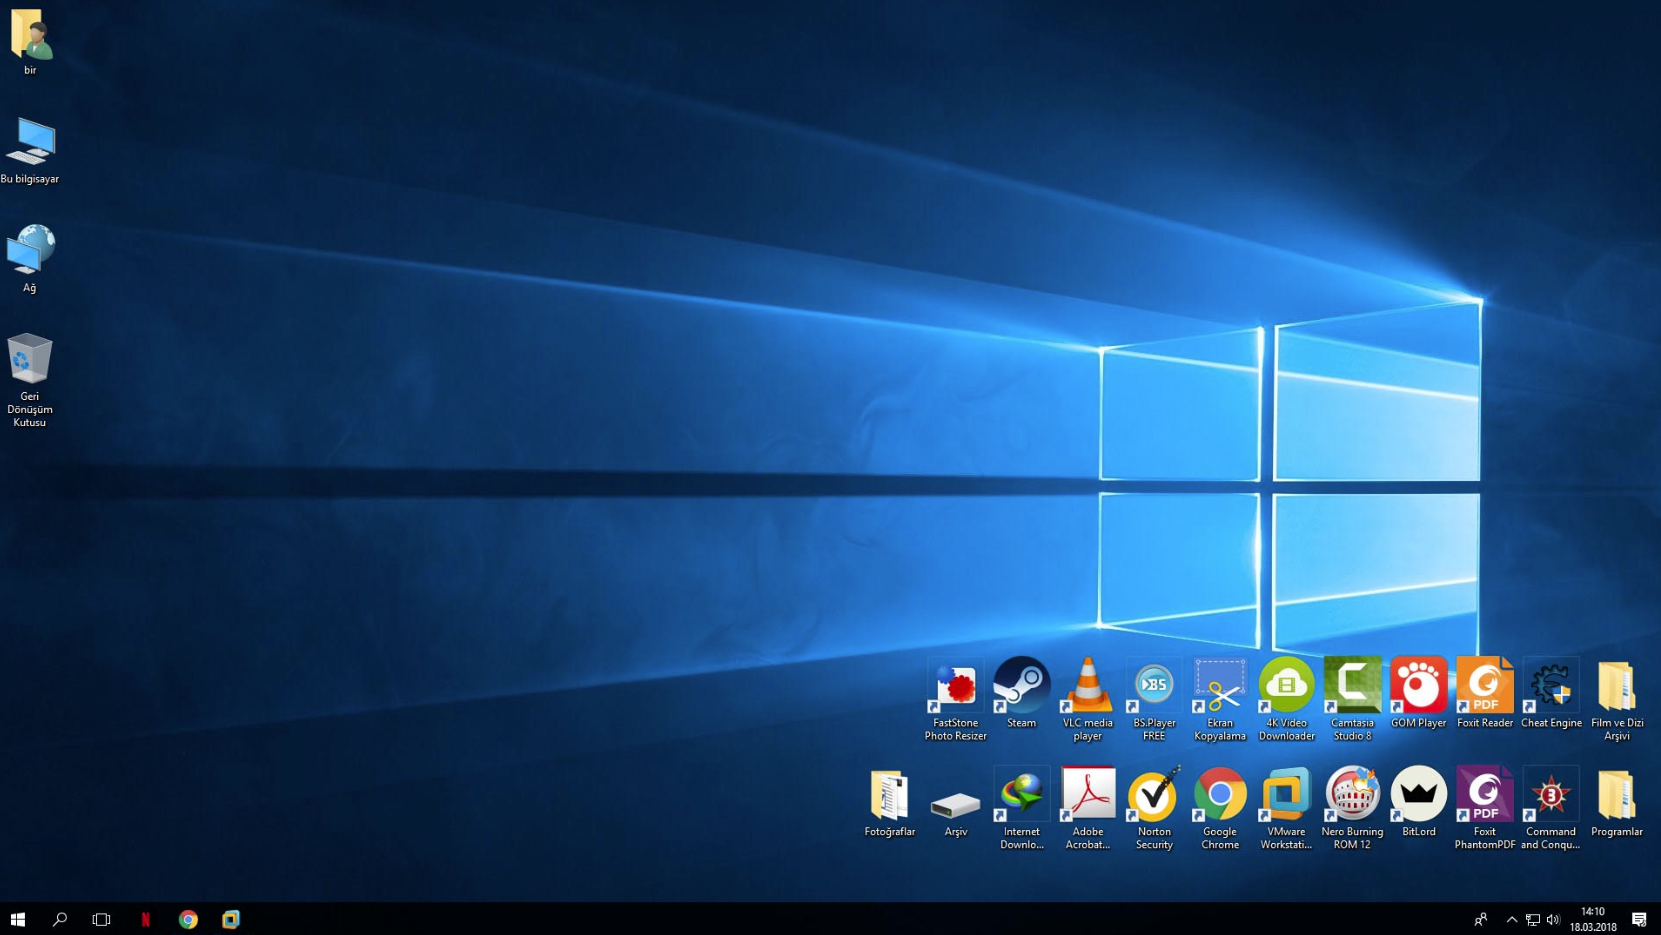Open the Windows Start menu

18,919
